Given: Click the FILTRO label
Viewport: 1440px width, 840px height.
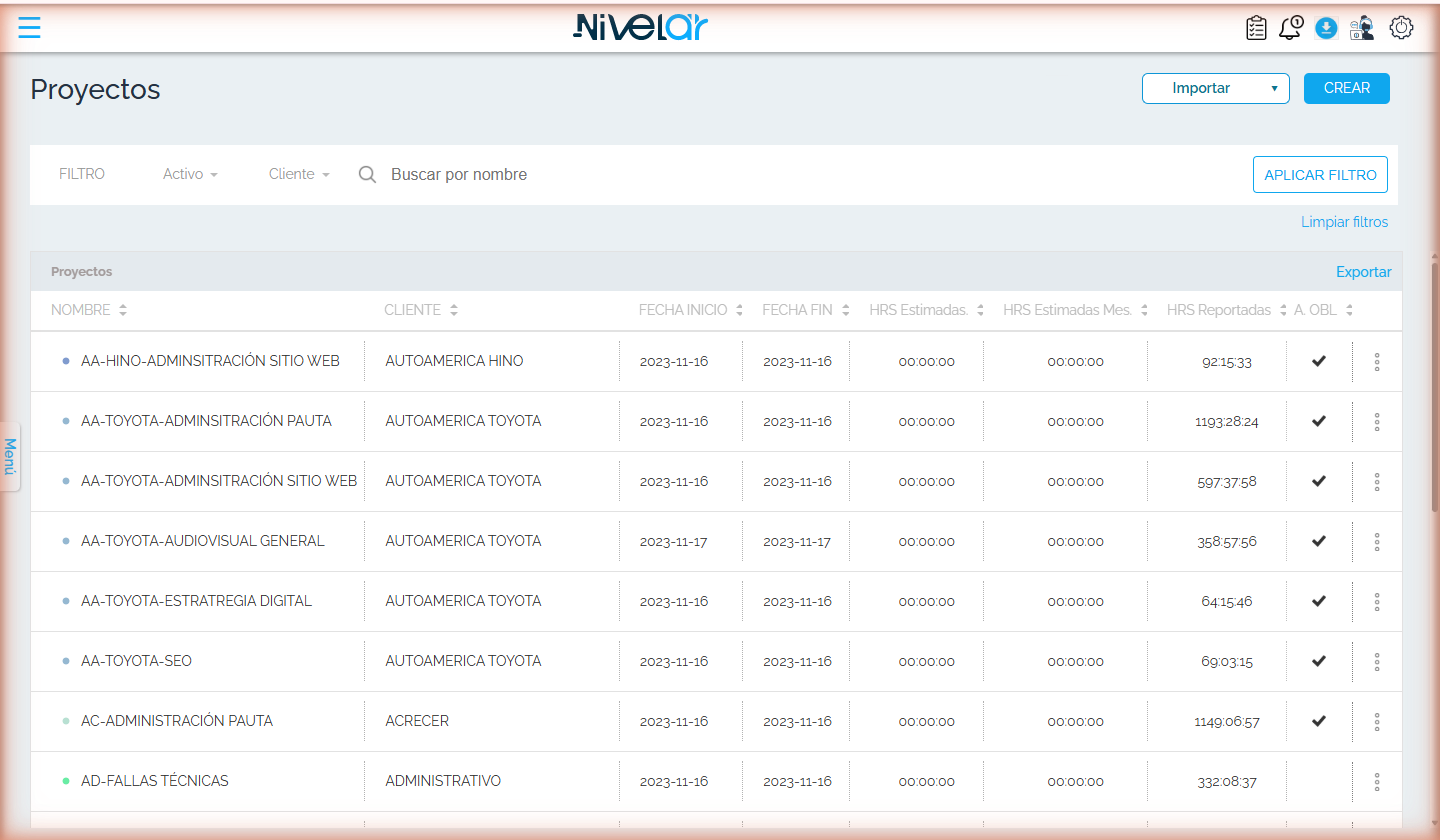Looking at the screenshot, I should (82, 174).
